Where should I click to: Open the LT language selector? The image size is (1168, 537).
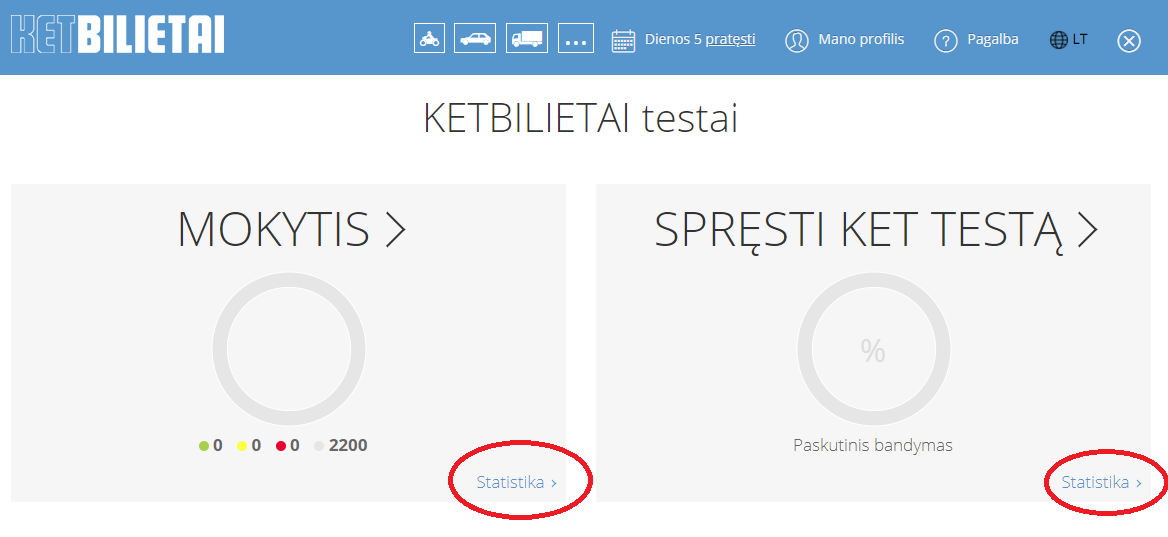(1068, 40)
